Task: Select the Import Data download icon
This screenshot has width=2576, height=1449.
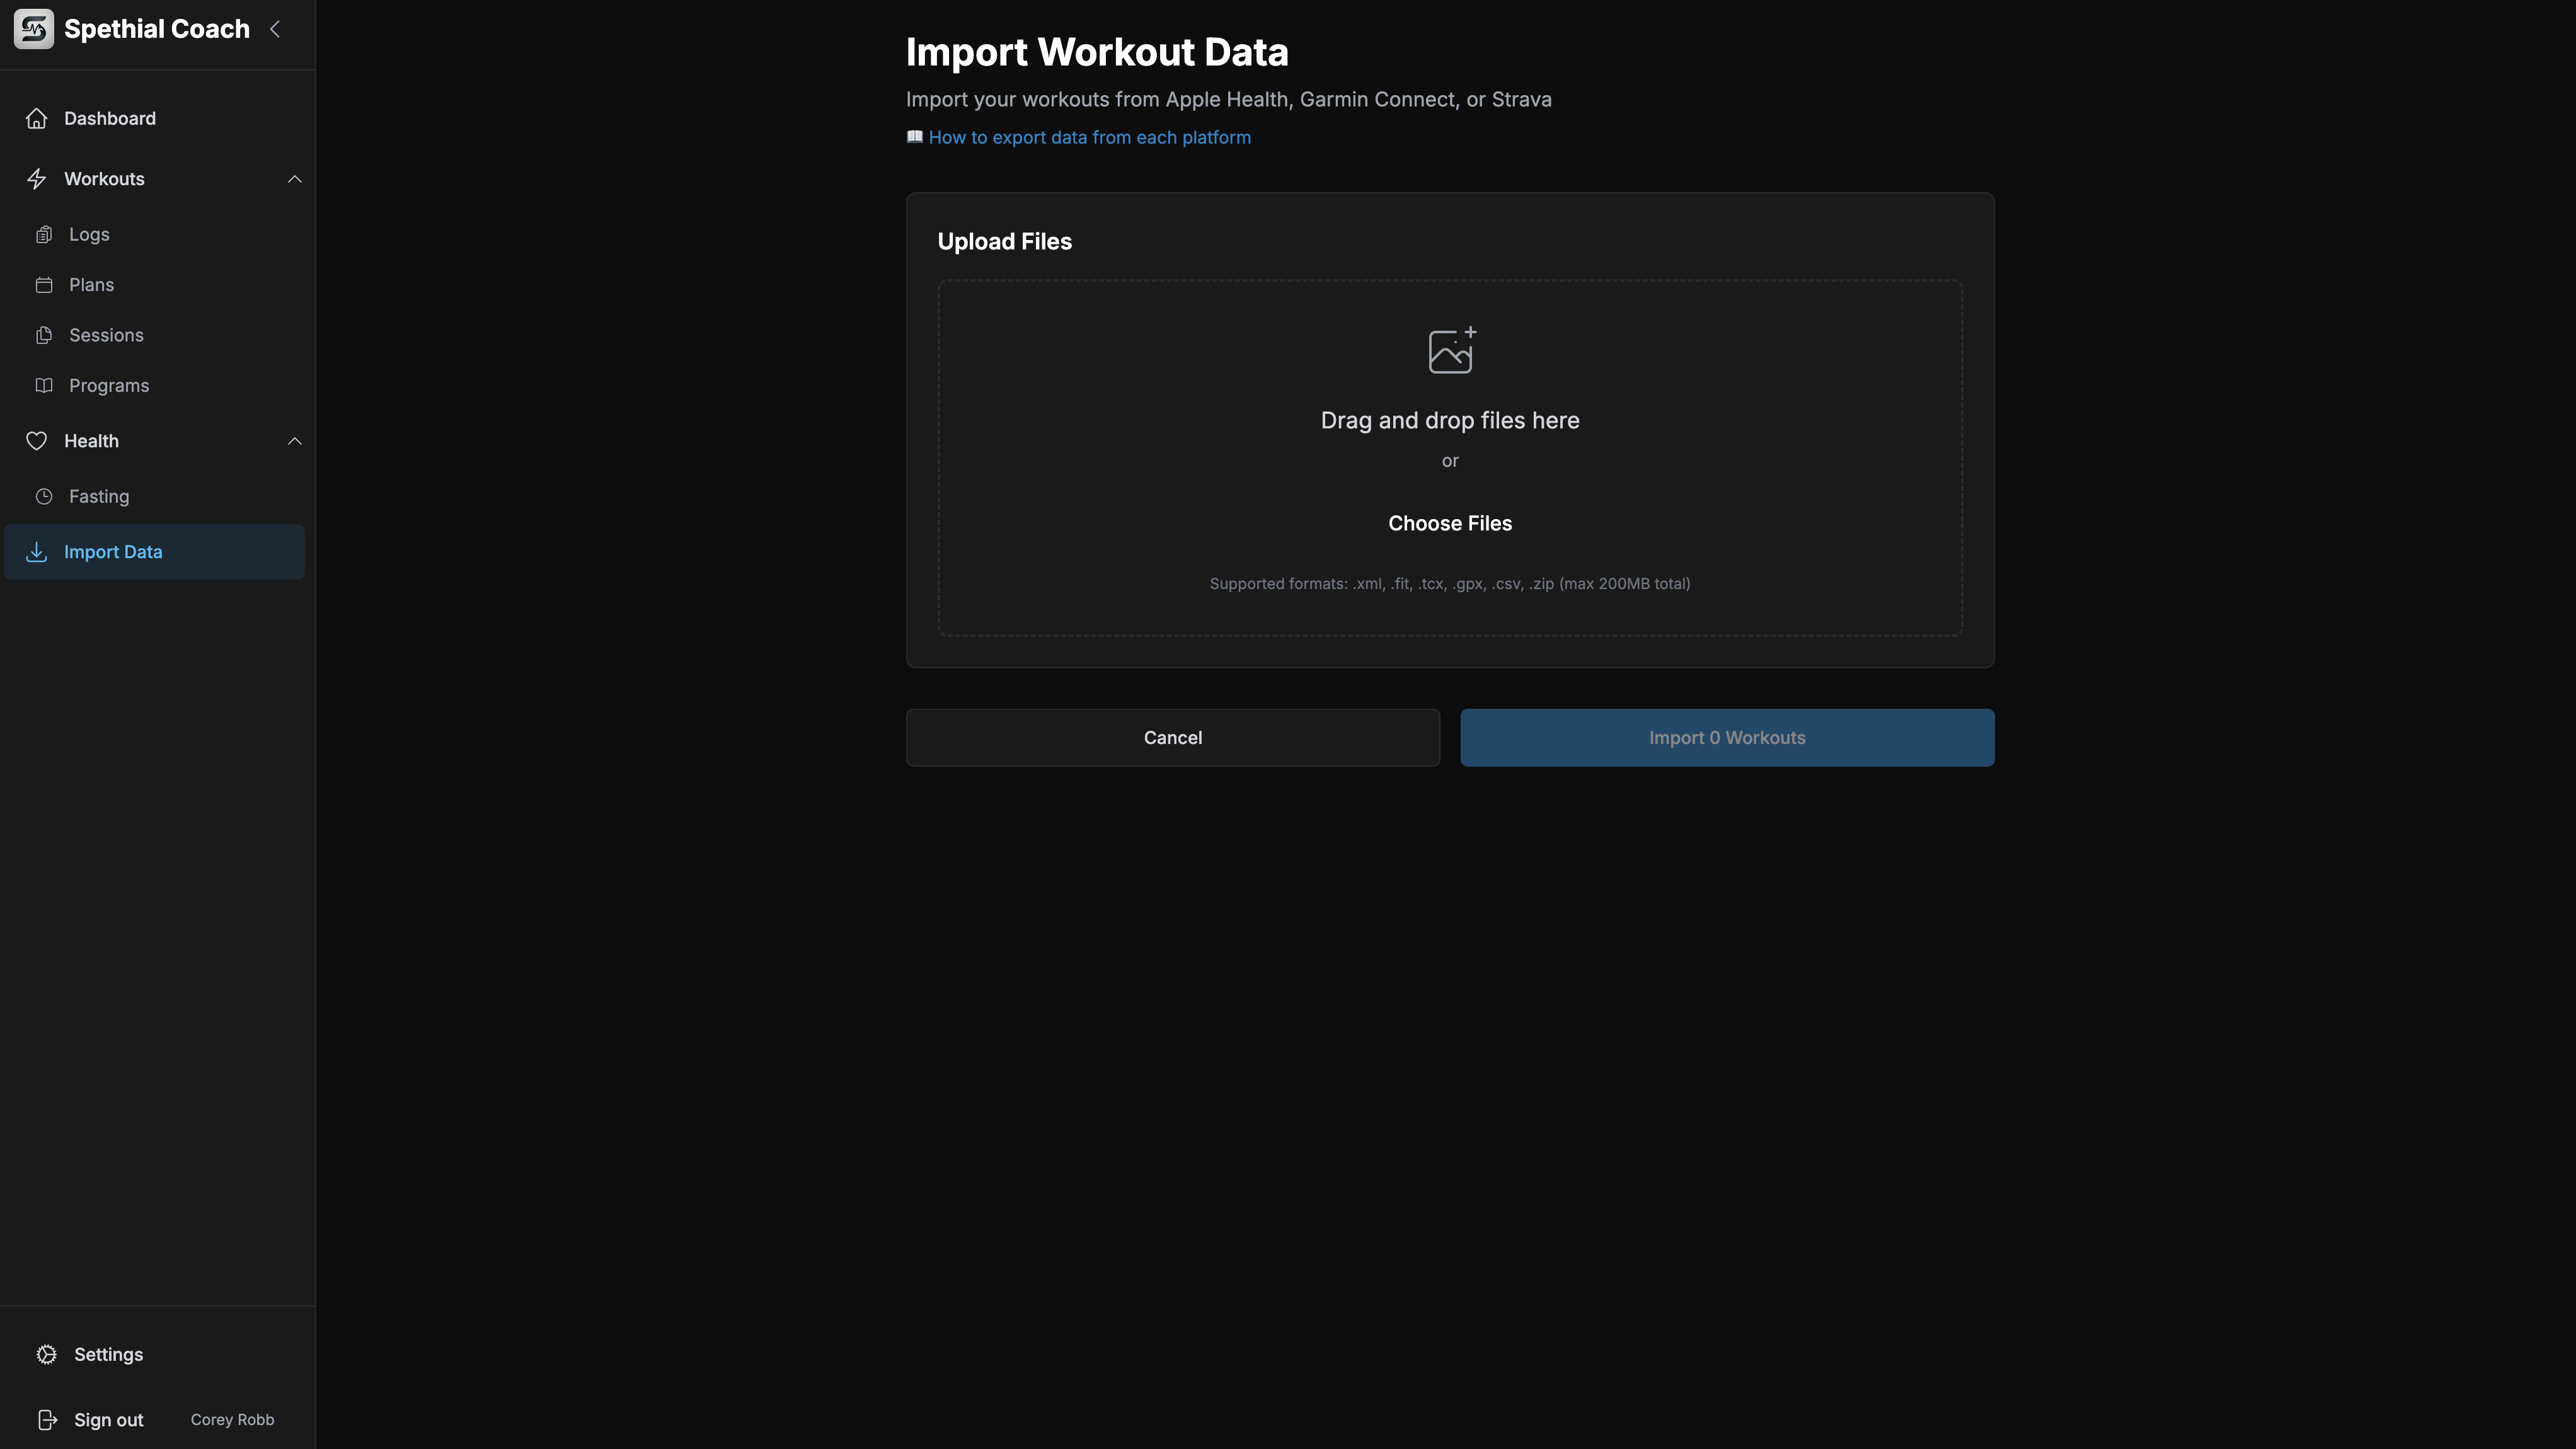Action: 36,551
